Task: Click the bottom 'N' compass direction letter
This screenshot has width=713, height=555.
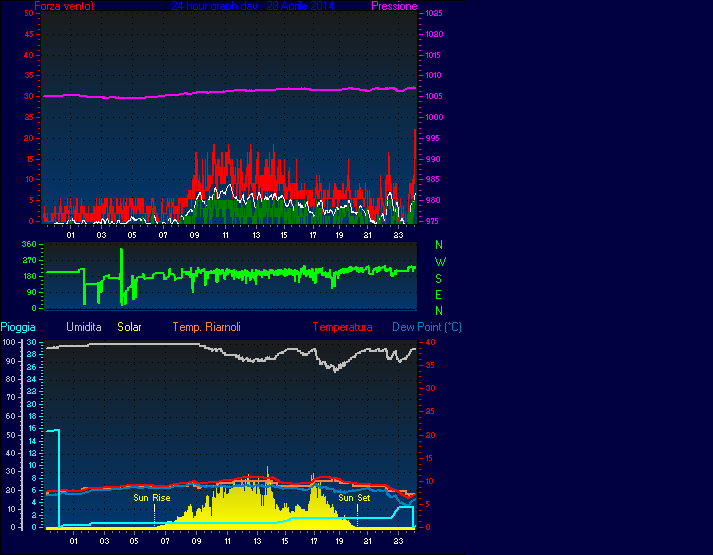Action: coord(439,311)
